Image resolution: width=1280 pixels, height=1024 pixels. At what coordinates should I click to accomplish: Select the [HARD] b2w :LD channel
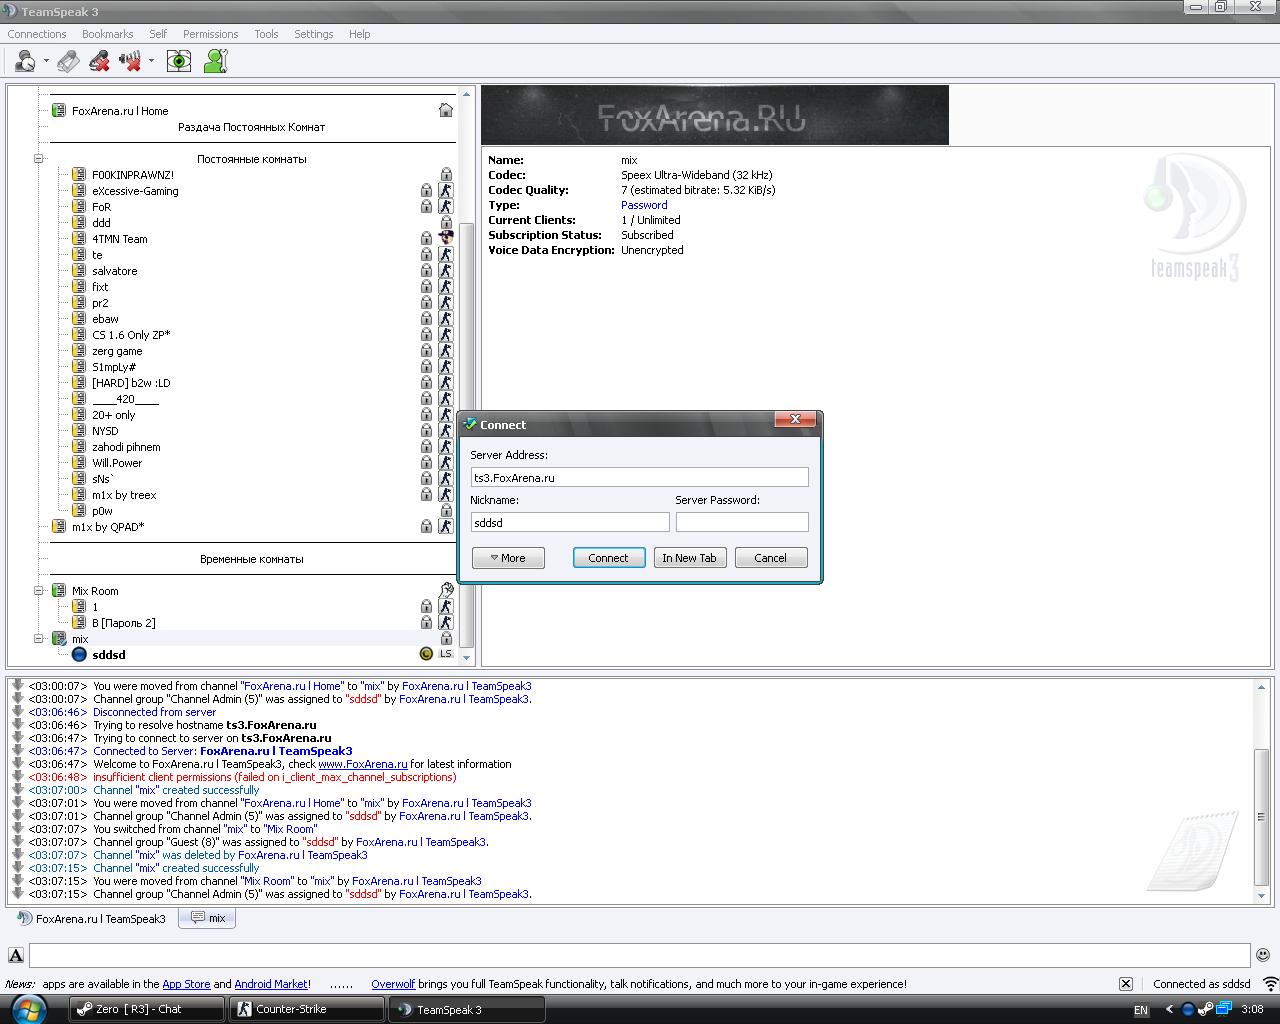click(131, 383)
